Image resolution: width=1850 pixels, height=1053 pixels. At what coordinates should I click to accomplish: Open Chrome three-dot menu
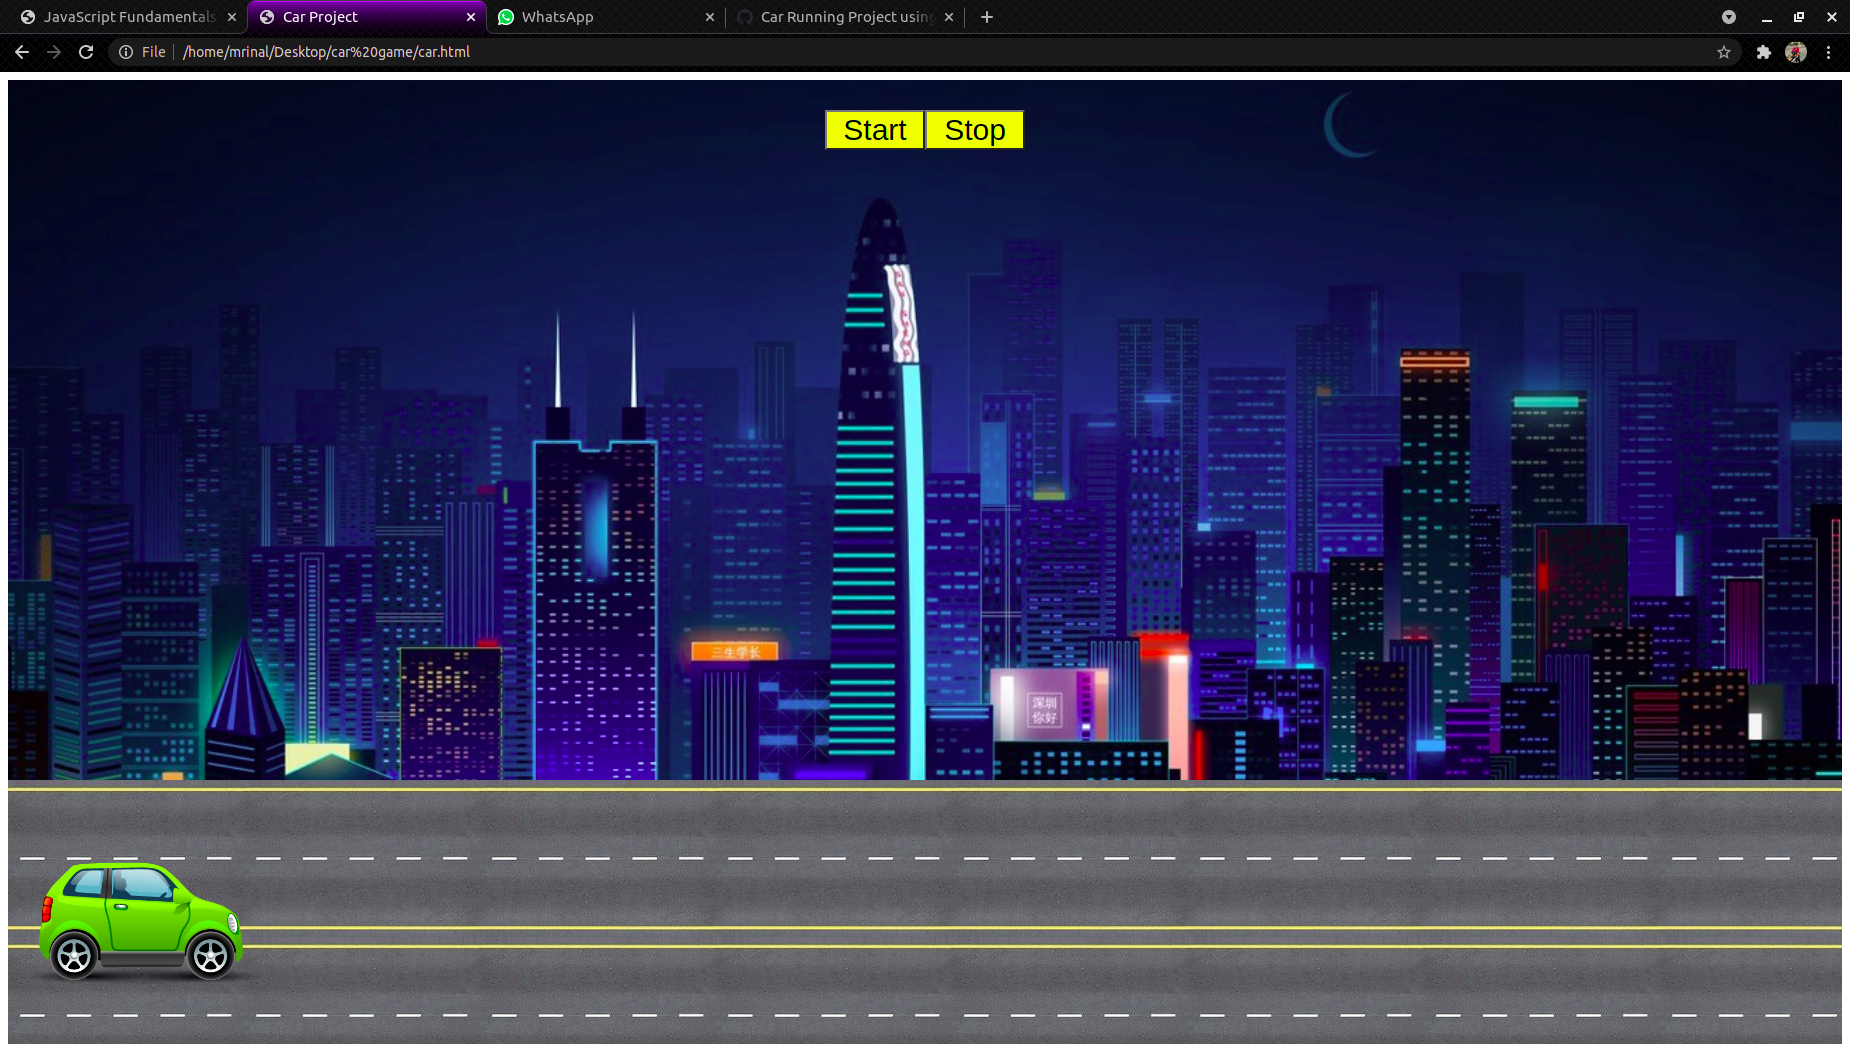click(1828, 52)
